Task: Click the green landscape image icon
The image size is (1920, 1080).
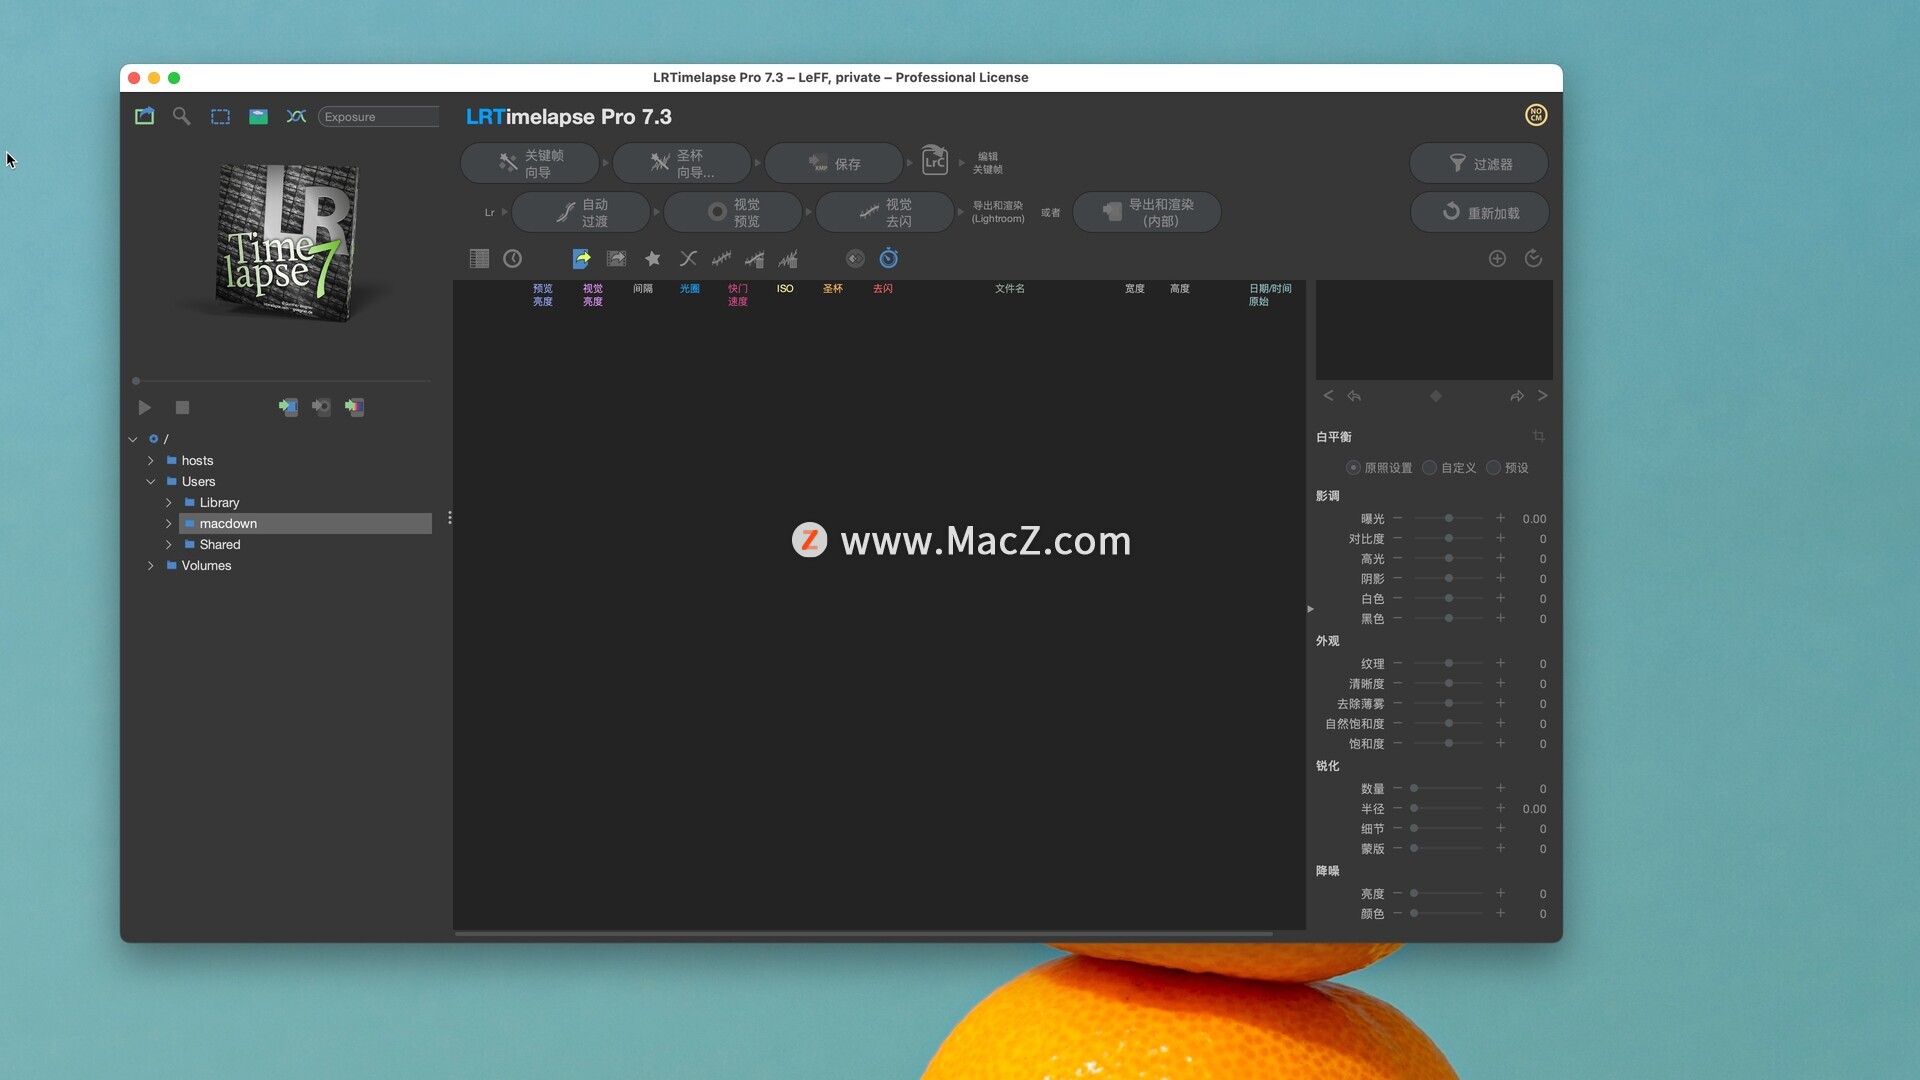Action: (258, 116)
